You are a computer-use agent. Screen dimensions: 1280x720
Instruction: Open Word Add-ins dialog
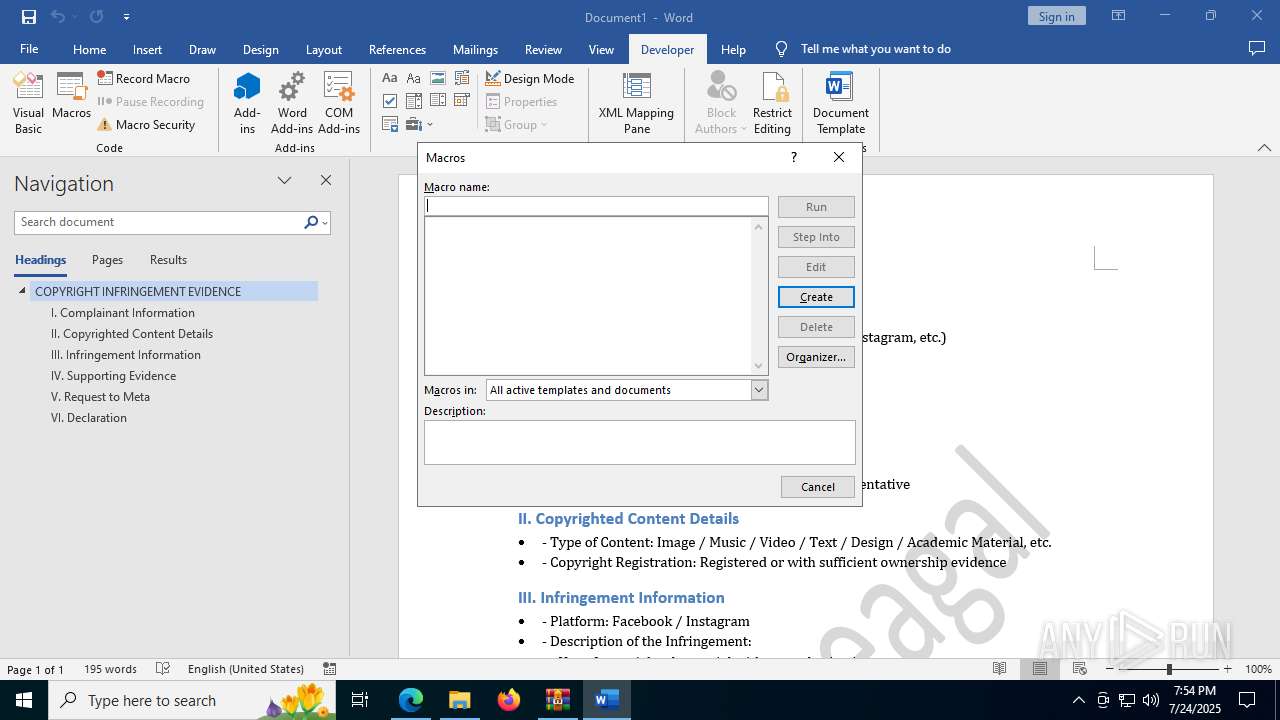click(x=292, y=103)
